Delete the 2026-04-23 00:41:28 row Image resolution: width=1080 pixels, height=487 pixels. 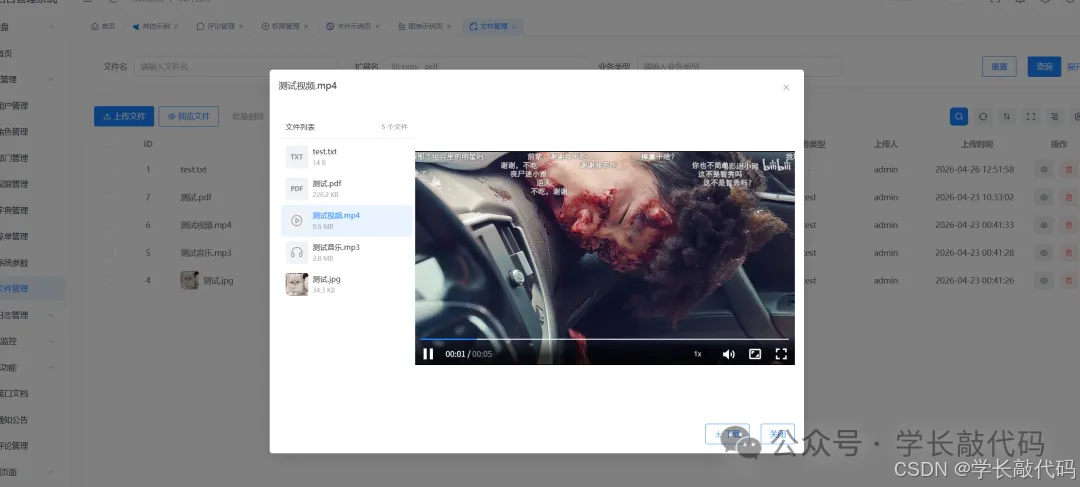[x=1069, y=253]
